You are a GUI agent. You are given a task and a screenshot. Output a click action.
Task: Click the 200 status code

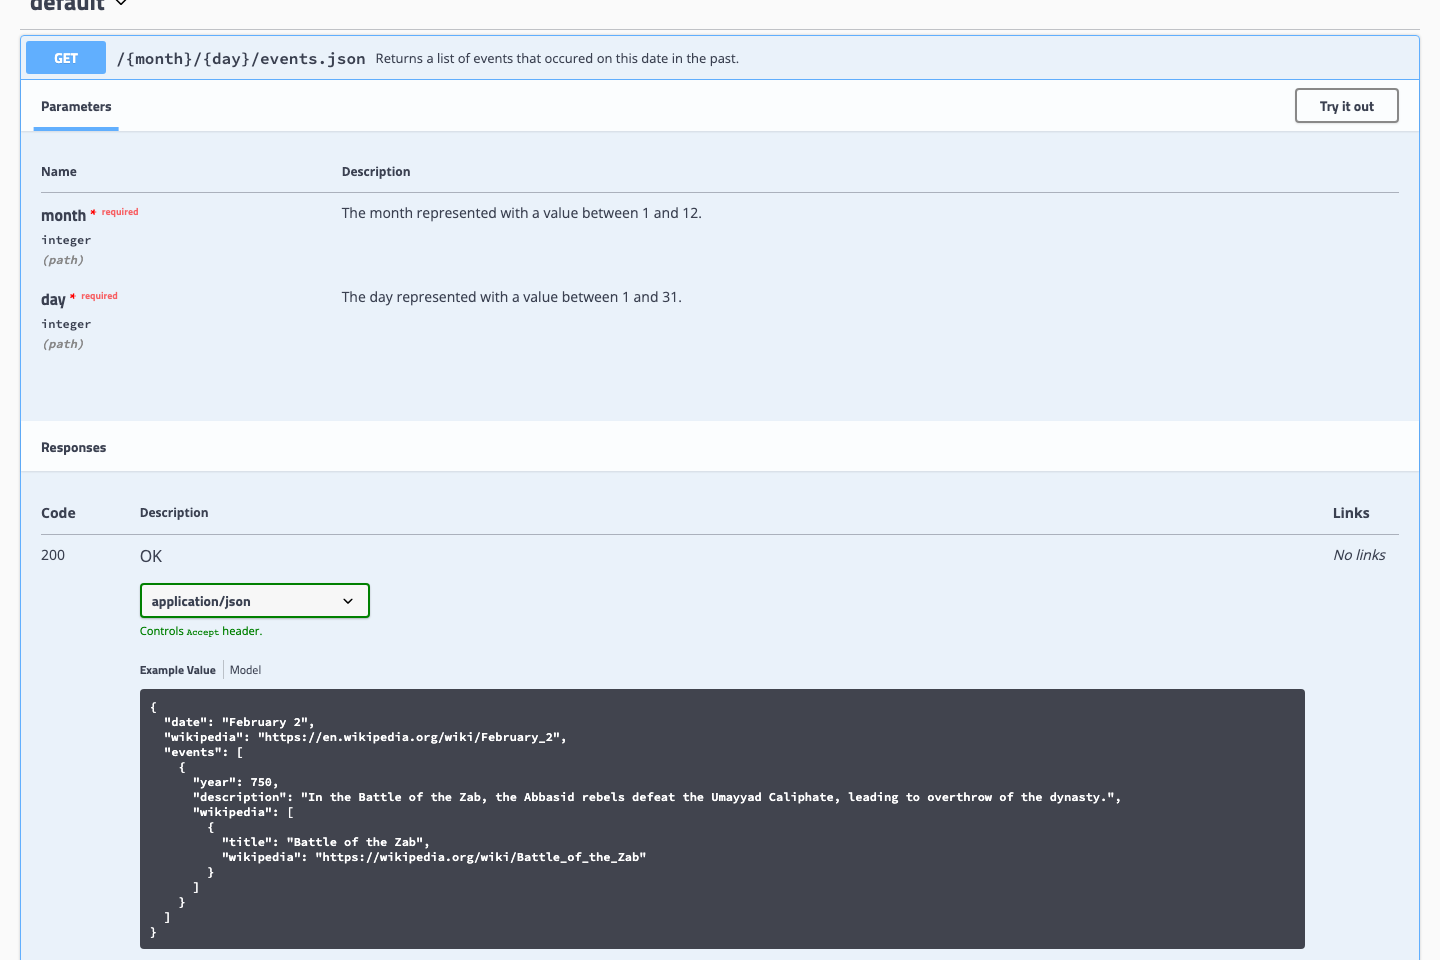coord(52,554)
